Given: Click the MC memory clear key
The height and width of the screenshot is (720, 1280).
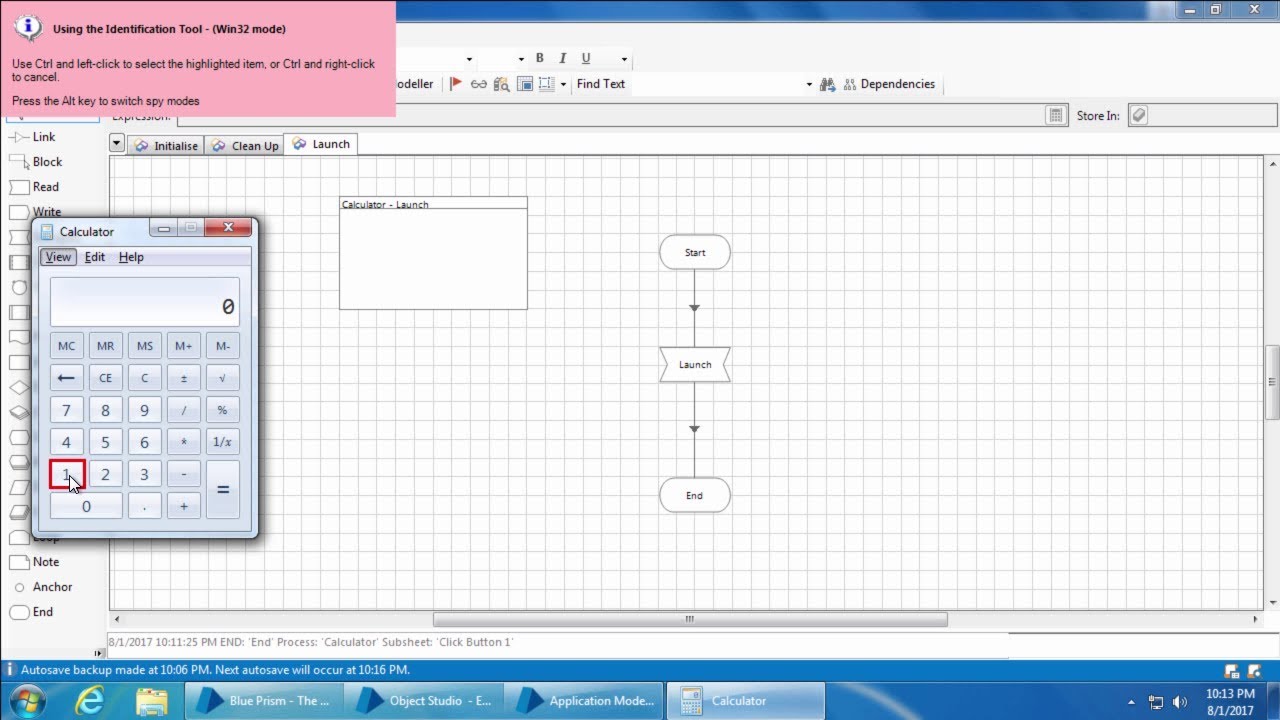Looking at the screenshot, I should tap(67, 346).
